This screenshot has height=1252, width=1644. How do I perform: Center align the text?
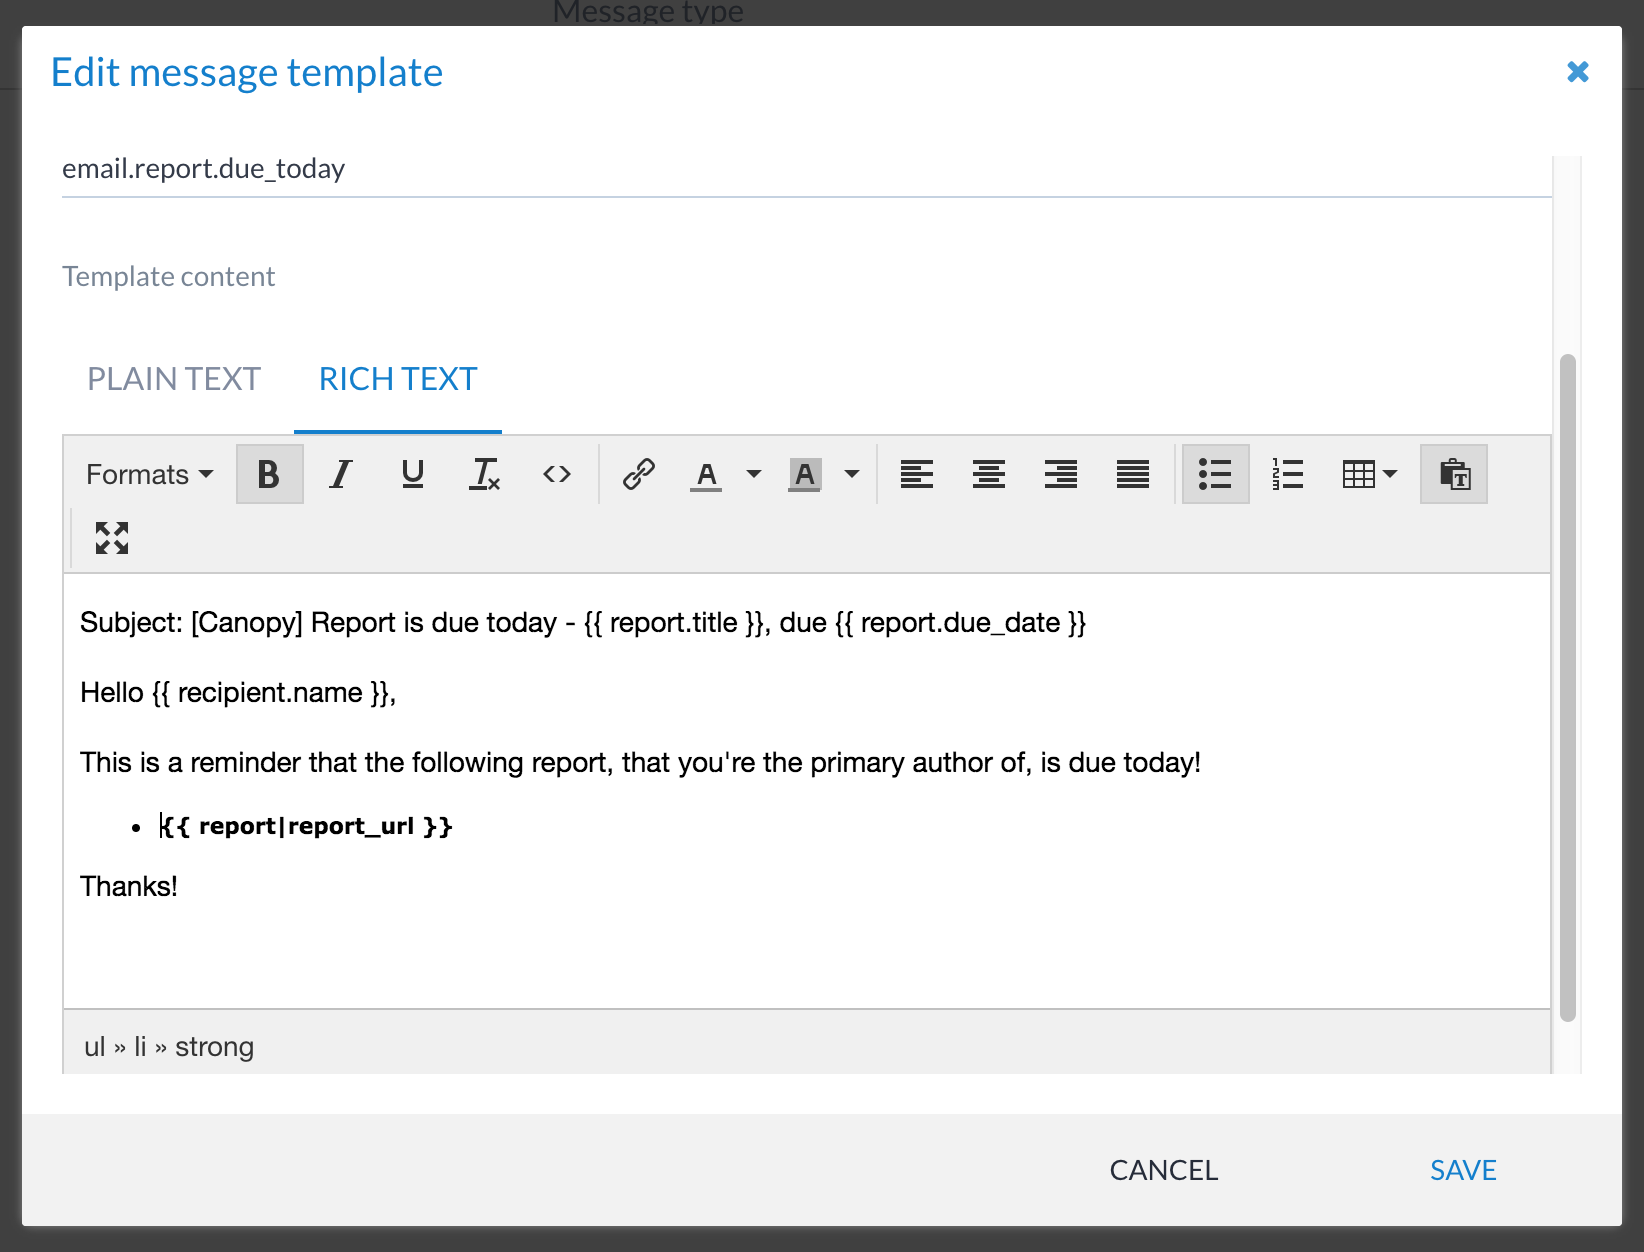pos(988,474)
